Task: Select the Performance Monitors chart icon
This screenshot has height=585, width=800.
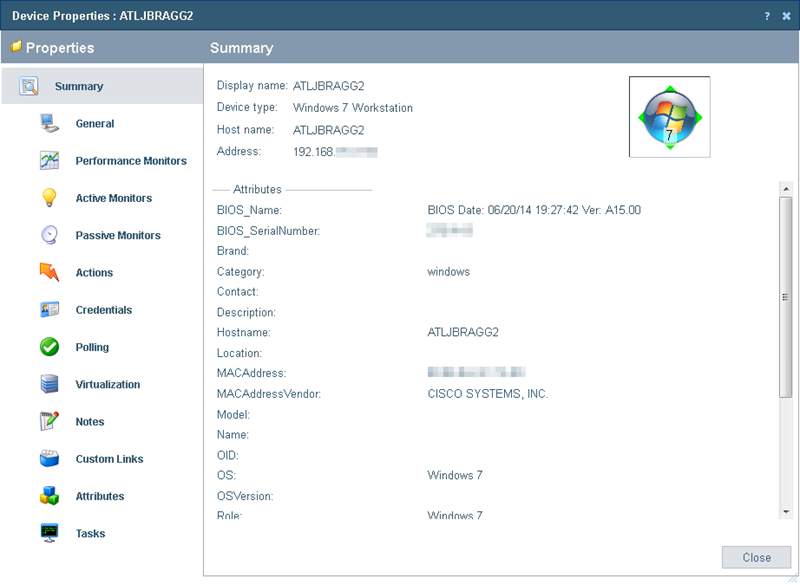Action: pos(49,161)
